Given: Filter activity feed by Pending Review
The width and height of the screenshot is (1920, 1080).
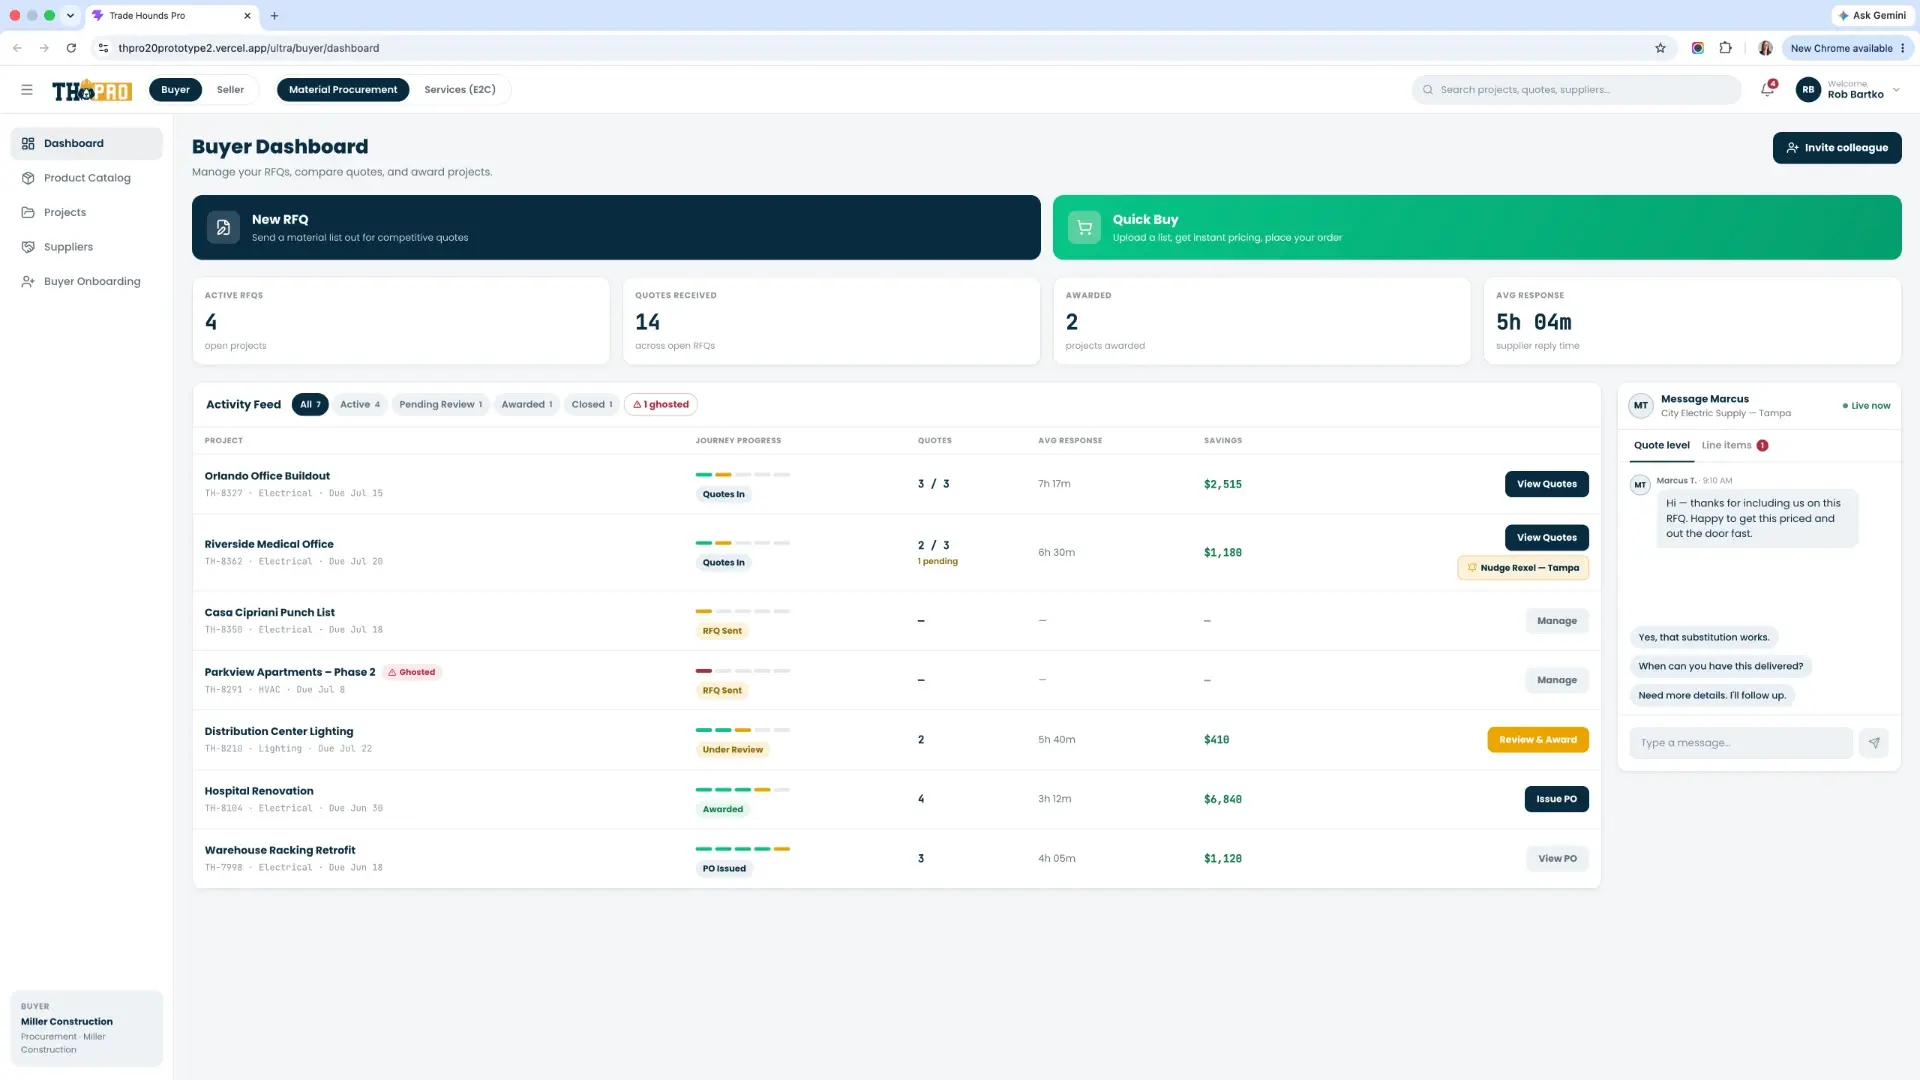Looking at the screenshot, I should 440,405.
